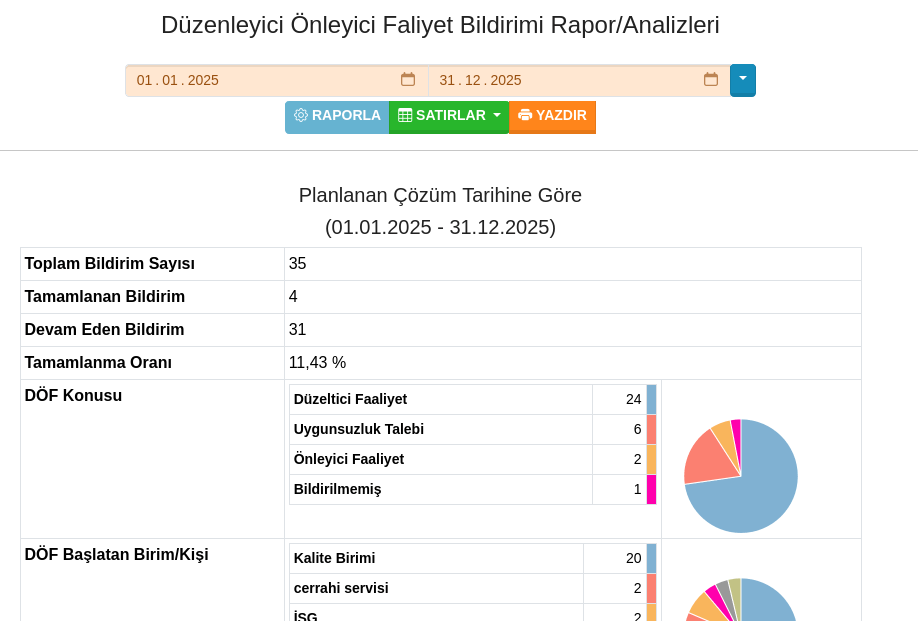Open calendar picker for end date

[x=711, y=80]
